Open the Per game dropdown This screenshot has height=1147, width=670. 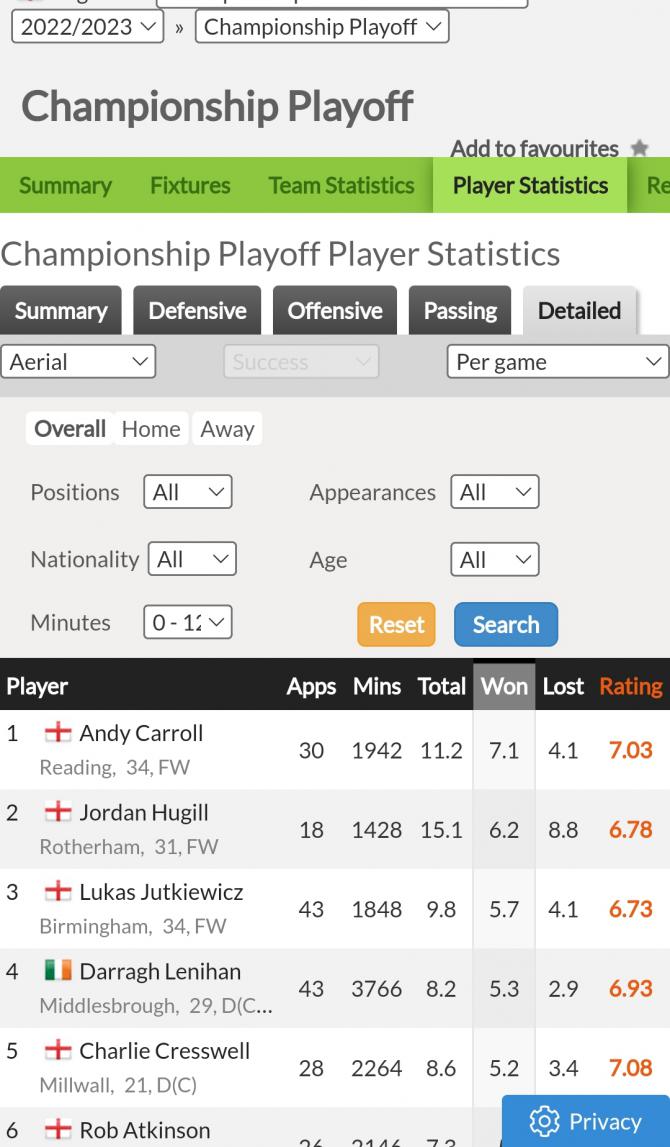click(x=557, y=361)
